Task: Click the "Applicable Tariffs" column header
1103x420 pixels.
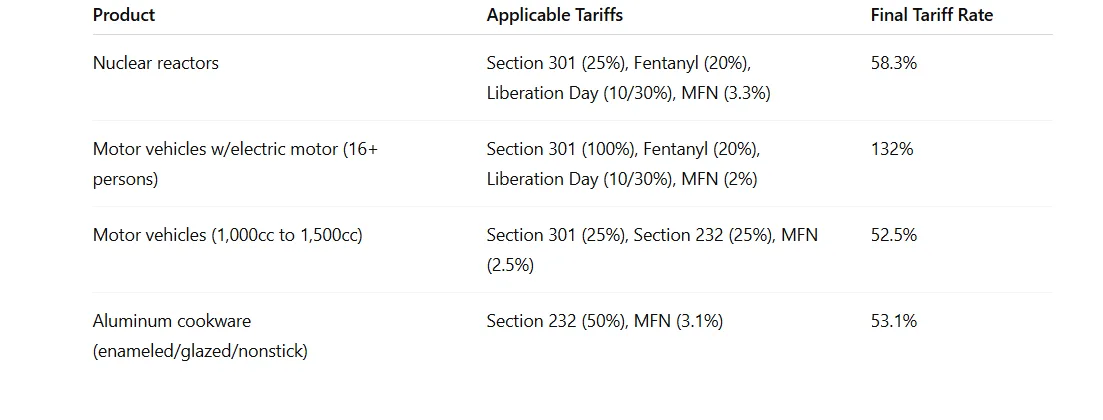Action: (554, 15)
